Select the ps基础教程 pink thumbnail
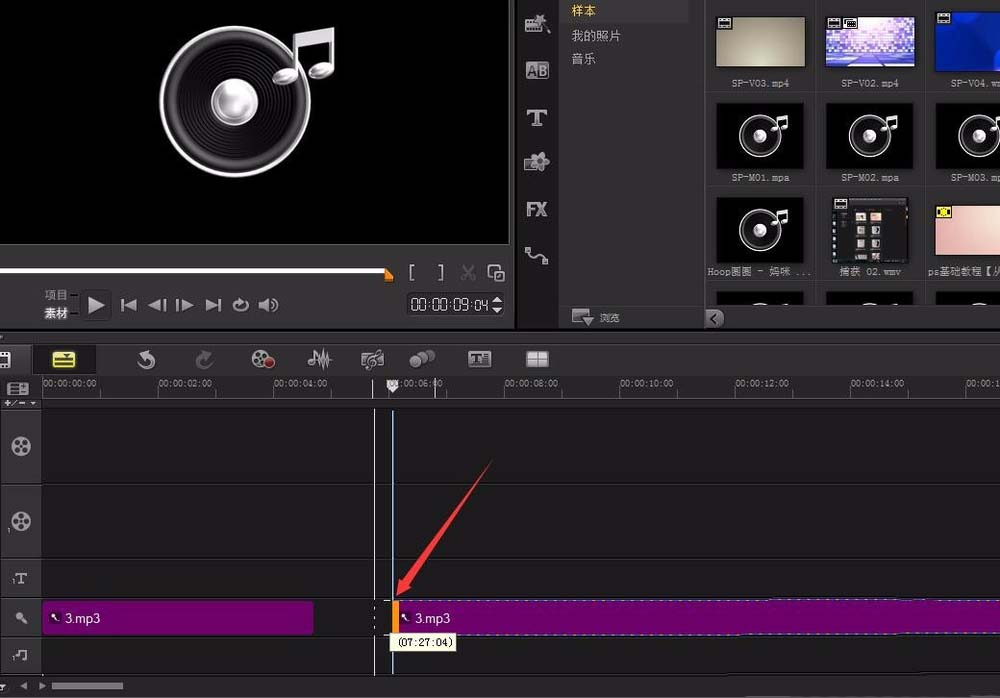 pos(967,230)
